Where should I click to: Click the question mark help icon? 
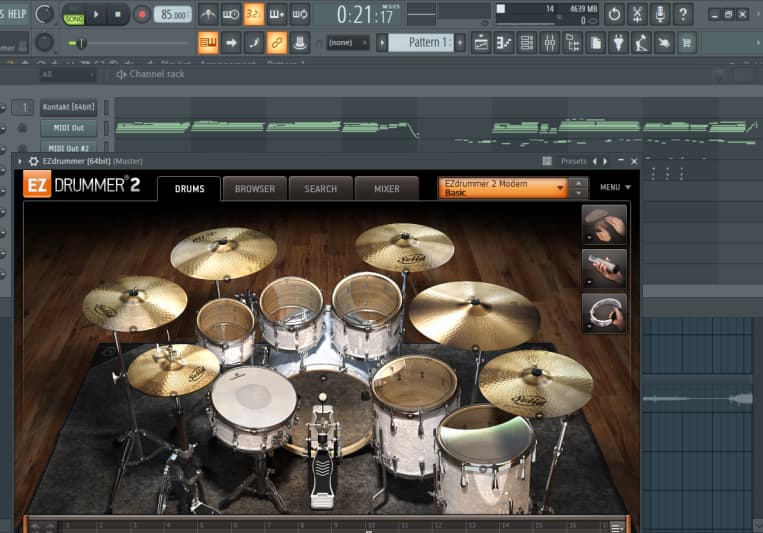pyautogui.click(x=683, y=15)
